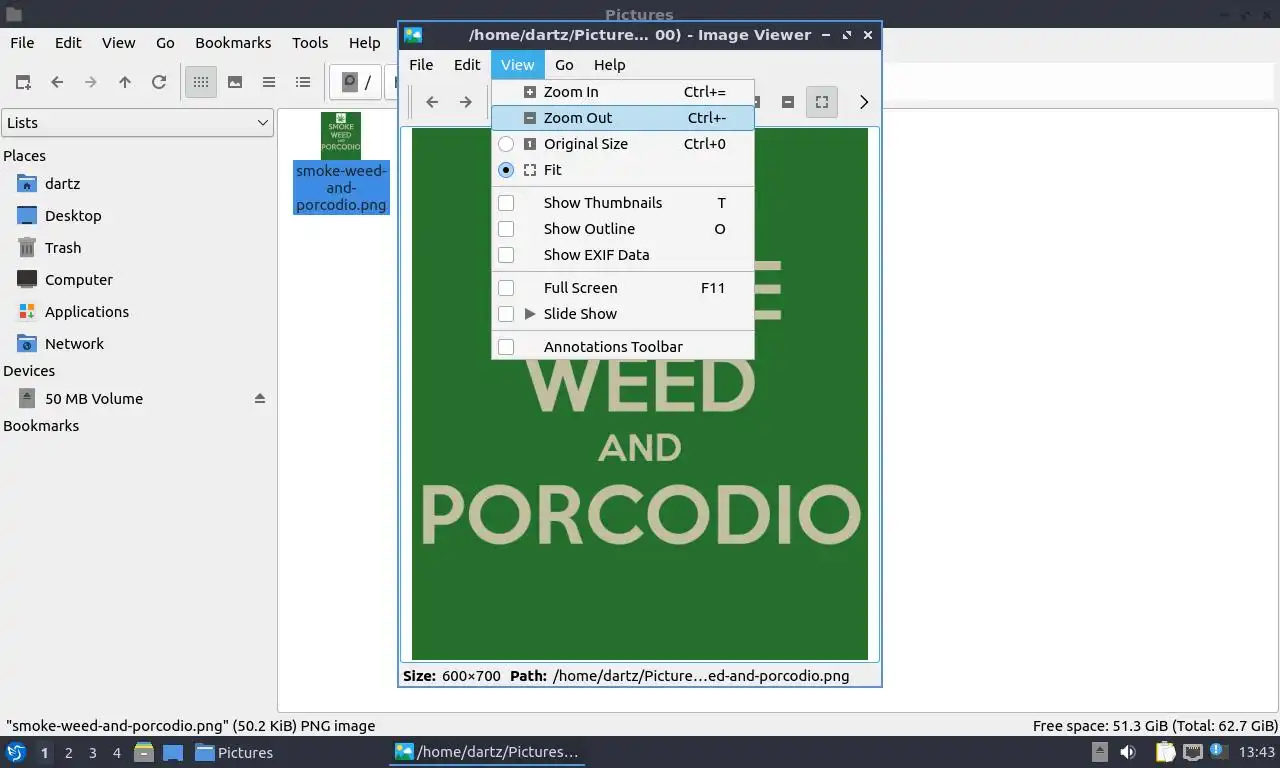This screenshot has width=1280, height=768.
Task: Choose Zoom Out from View menu
Action: pyautogui.click(x=623, y=118)
